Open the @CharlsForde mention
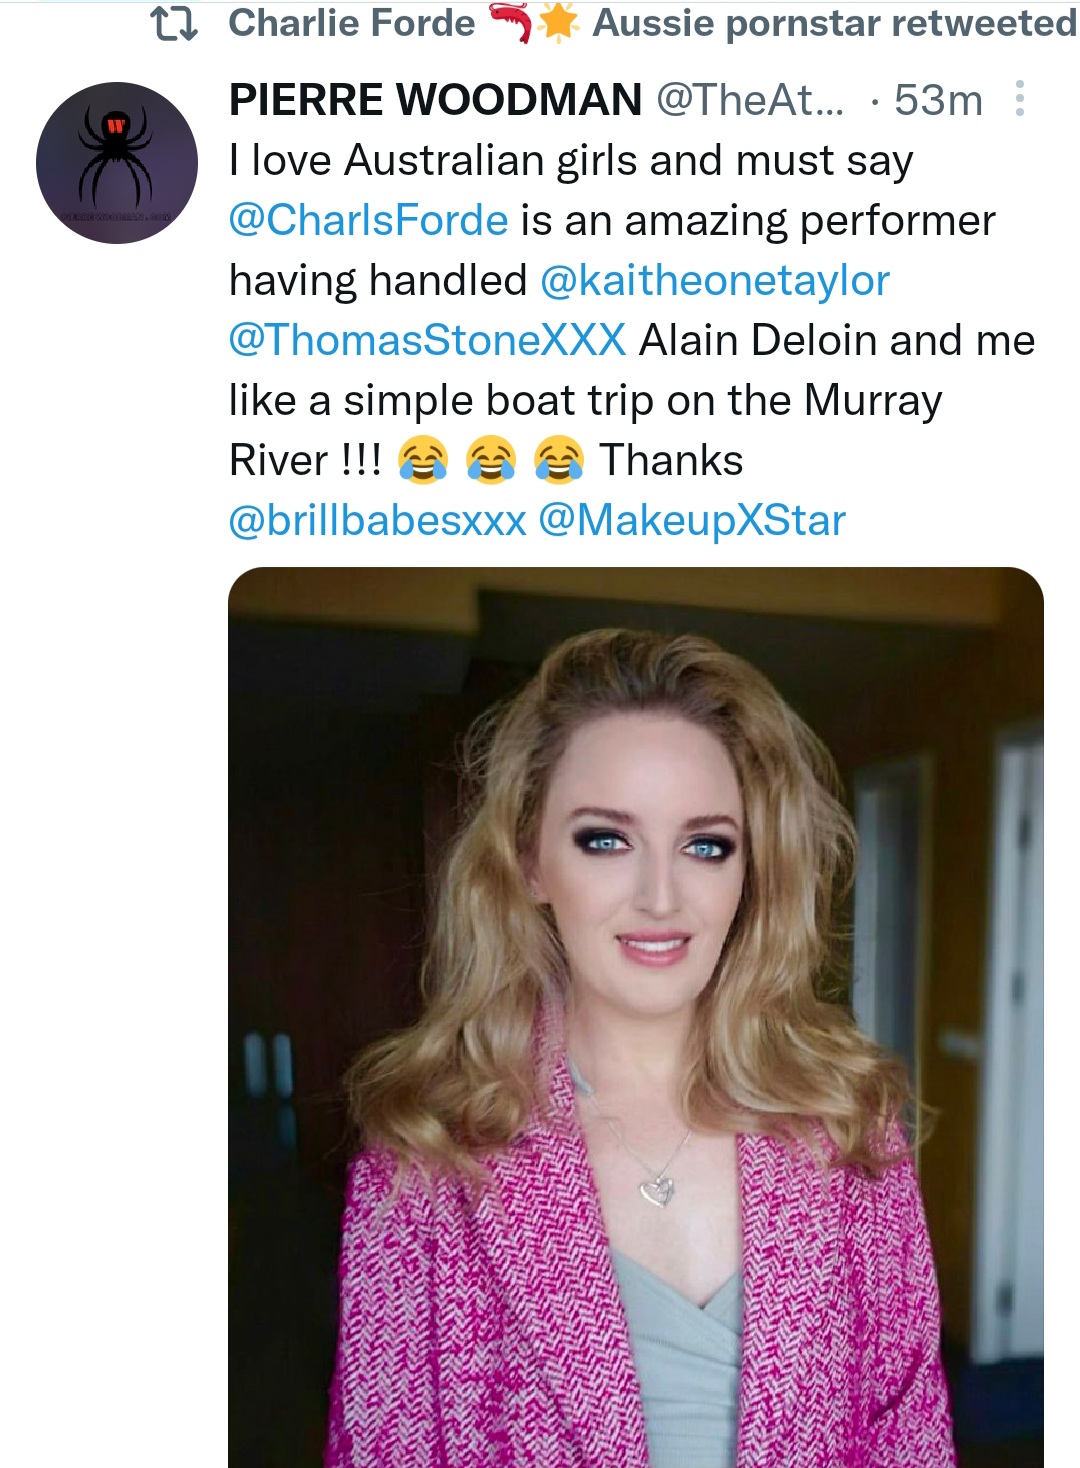Viewport: 1080px width, 1468px height. pos(368,221)
